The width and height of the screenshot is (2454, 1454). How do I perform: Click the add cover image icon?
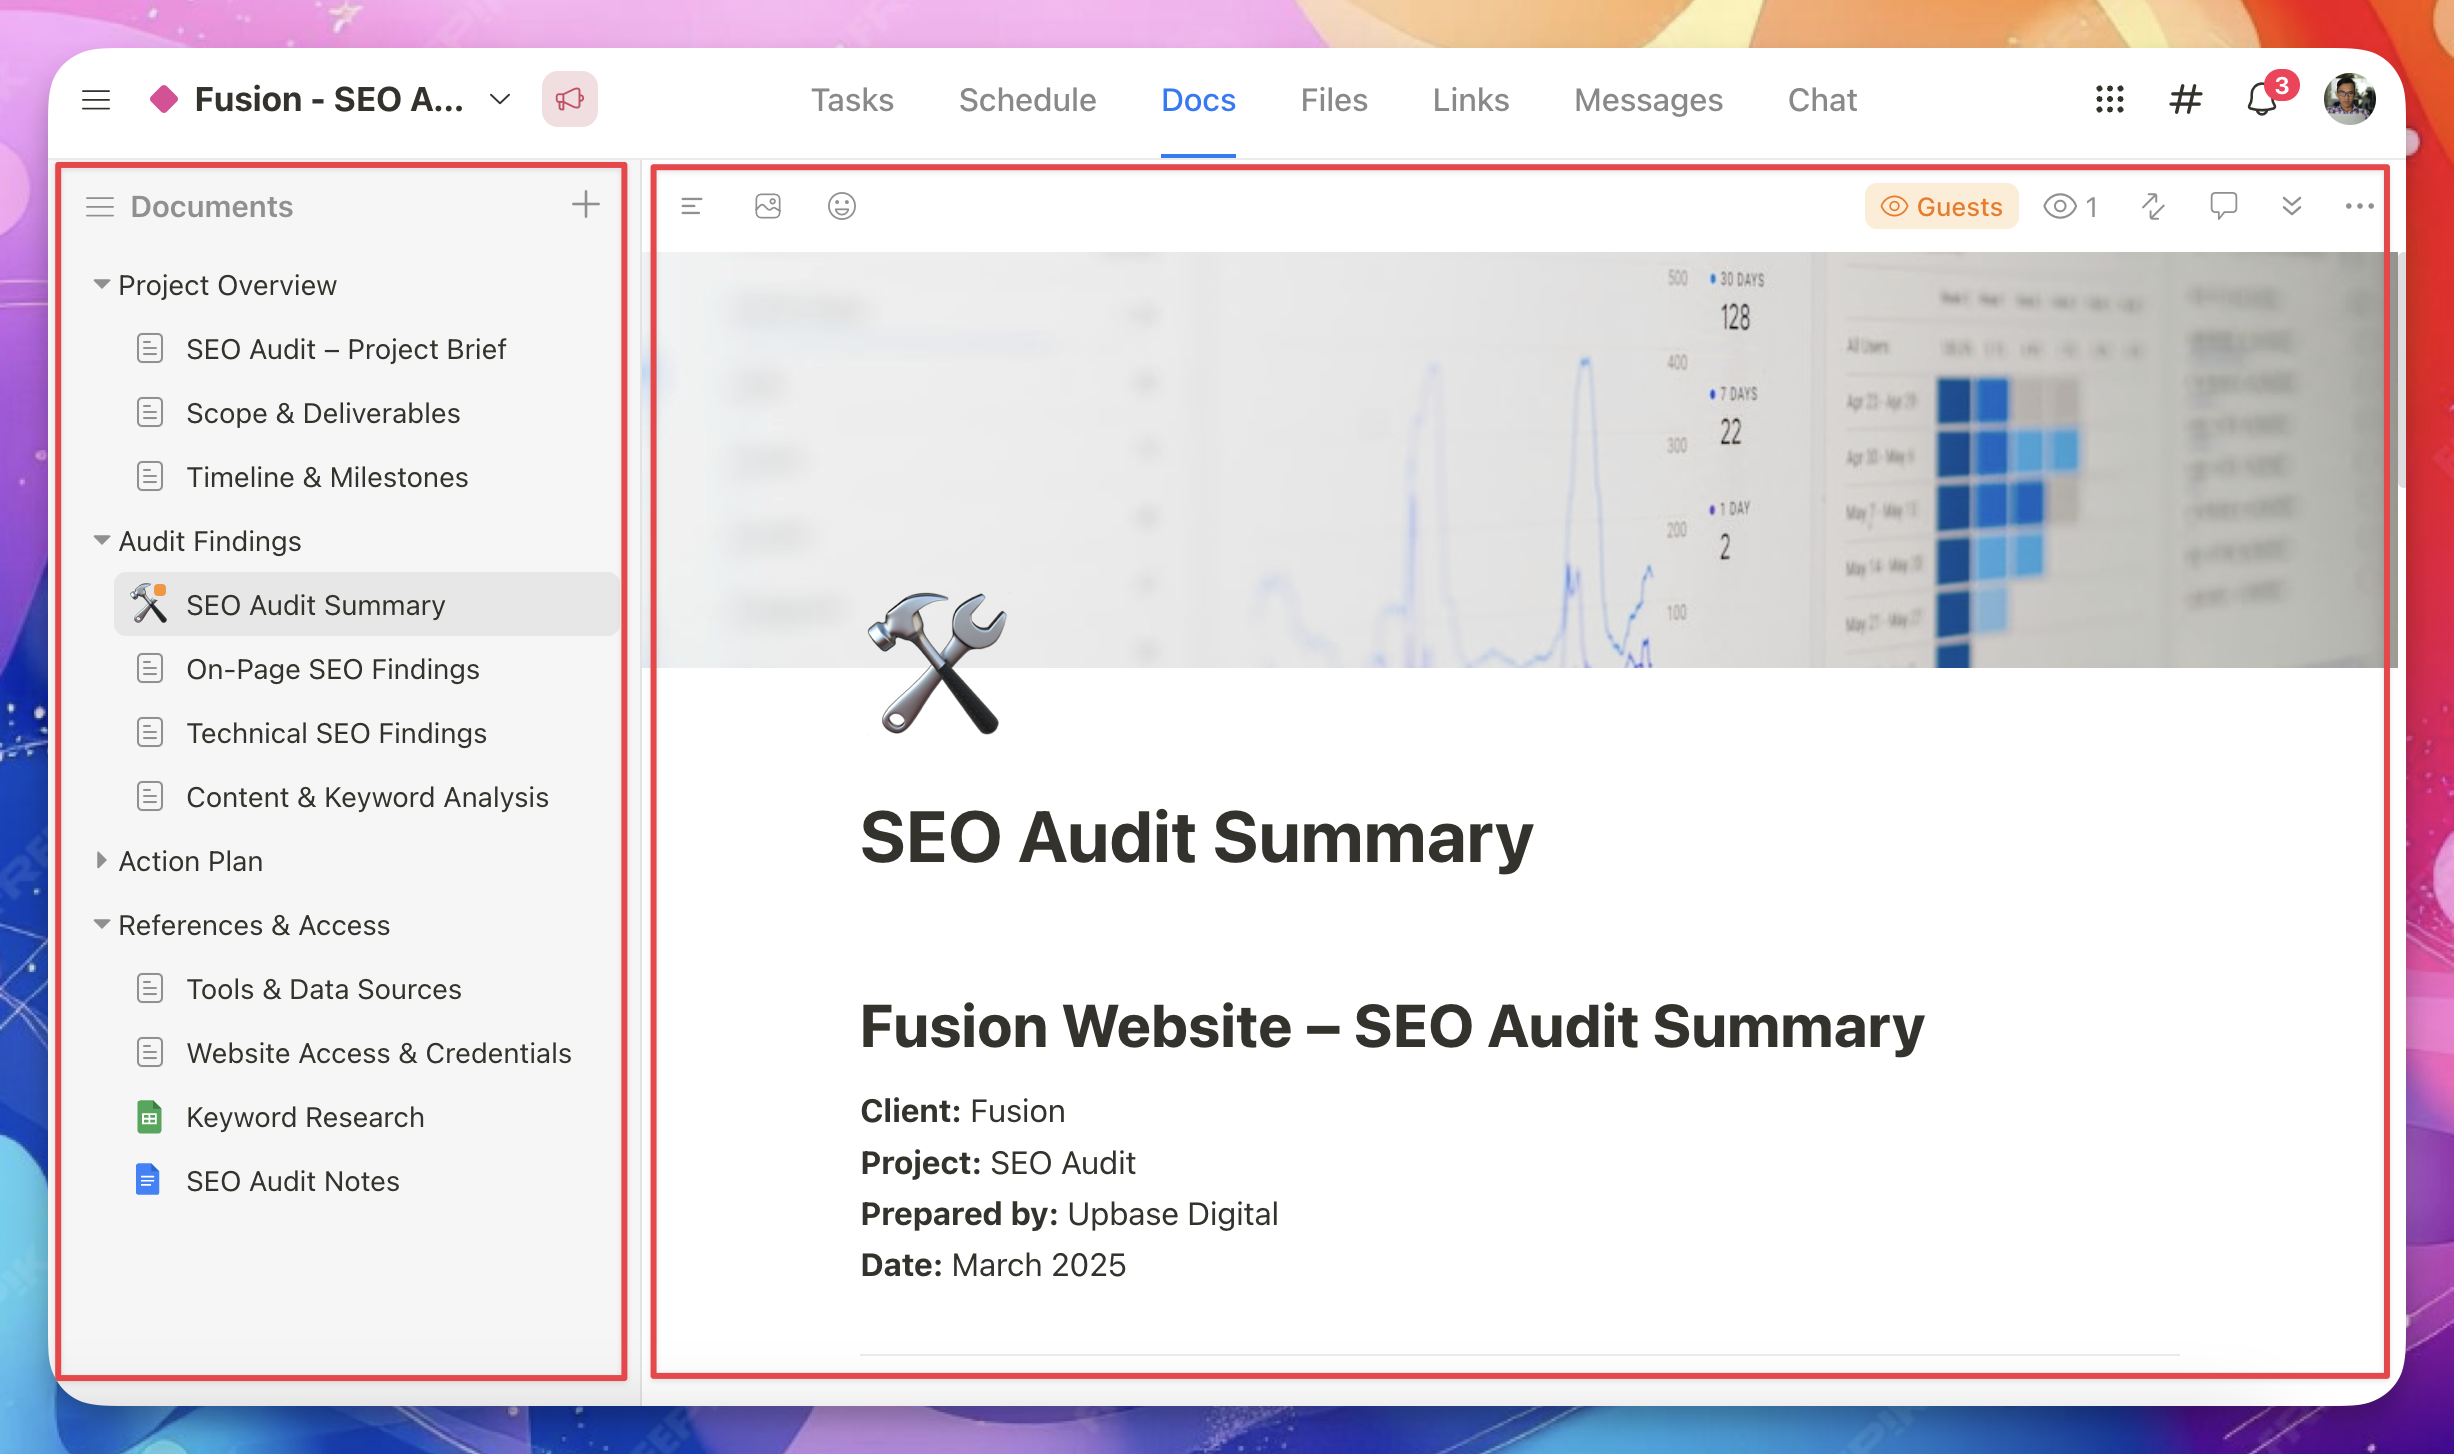point(767,206)
